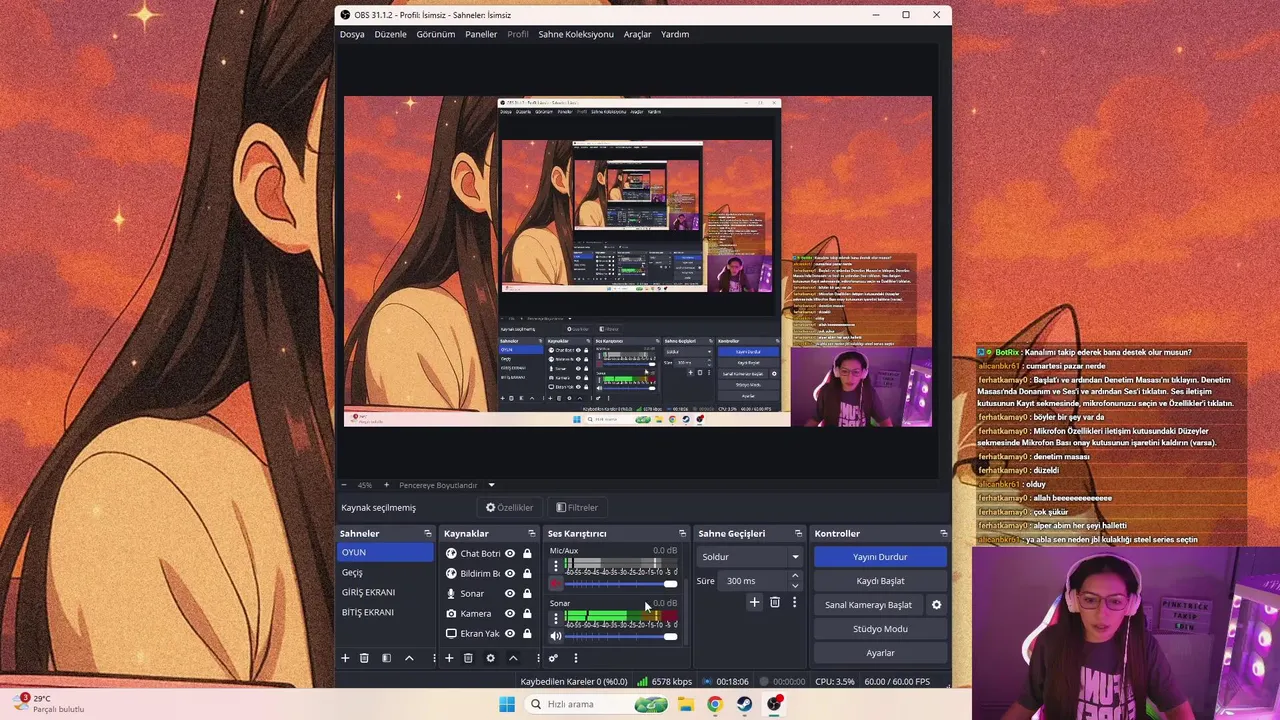
Task: Open the Kaynaklar toolbar overflow dots
Action: [538, 658]
